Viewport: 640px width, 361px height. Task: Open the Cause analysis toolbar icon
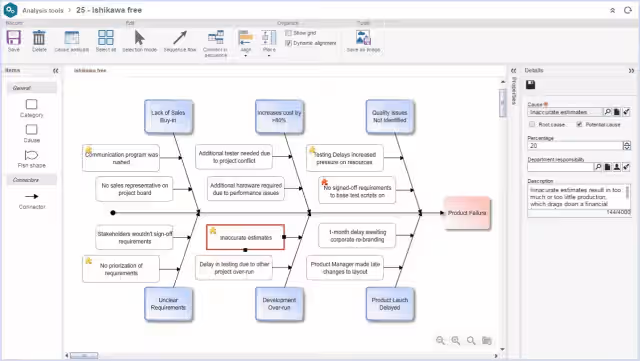[72, 38]
